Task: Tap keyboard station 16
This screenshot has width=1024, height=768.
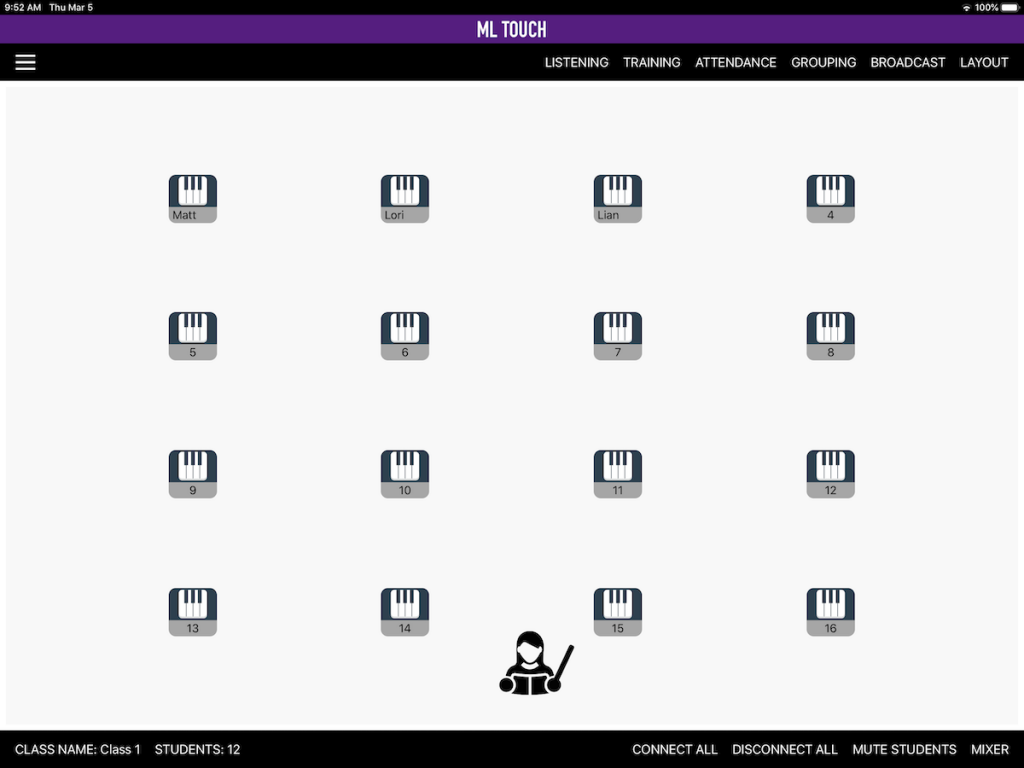Action: [831, 612]
